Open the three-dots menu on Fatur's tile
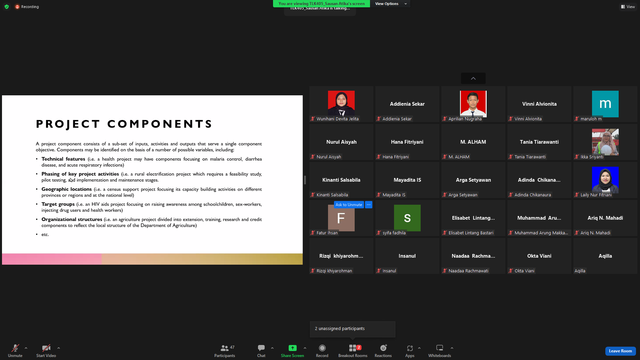This screenshot has width=640, height=360. [x=369, y=204]
